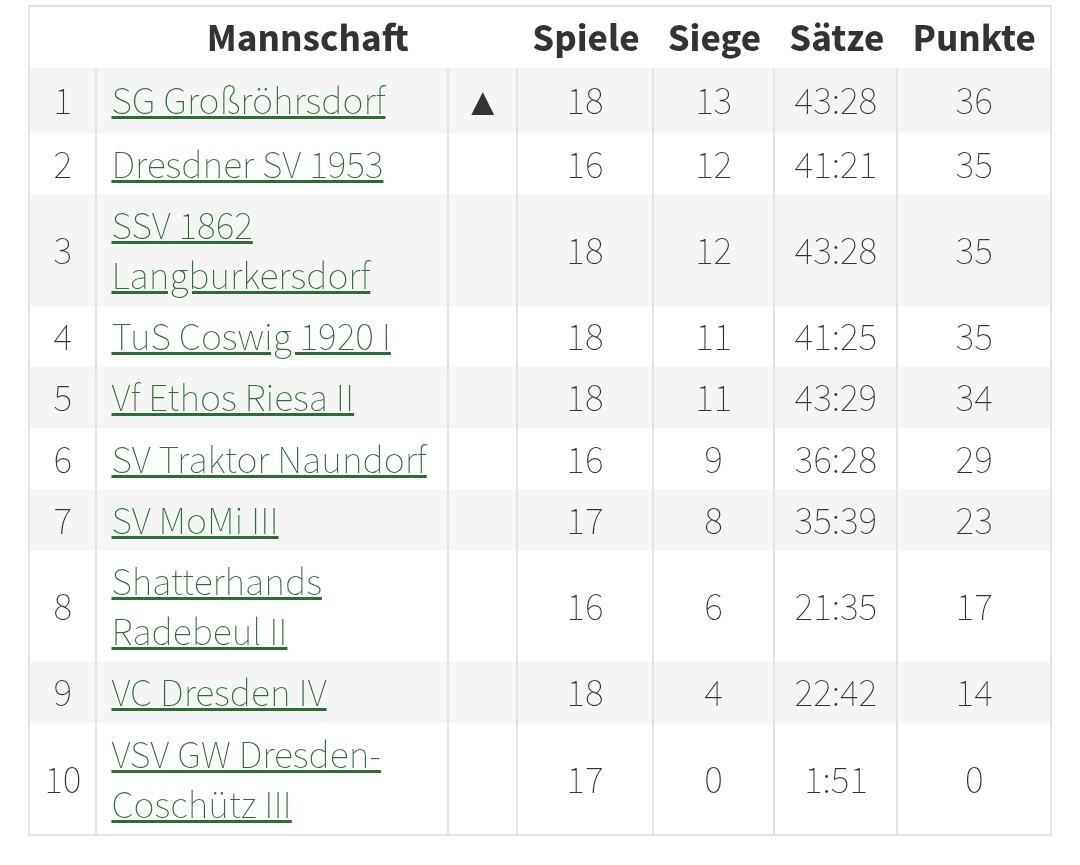
Task: Click the Sätze column header
Action: 836,38
